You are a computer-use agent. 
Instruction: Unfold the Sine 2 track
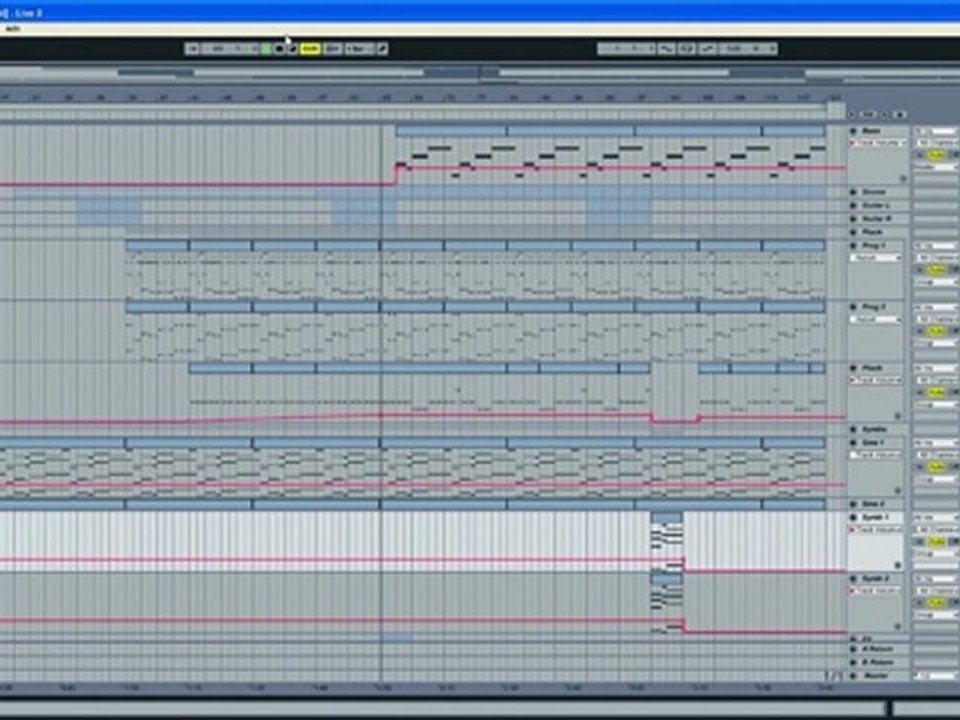(853, 504)
